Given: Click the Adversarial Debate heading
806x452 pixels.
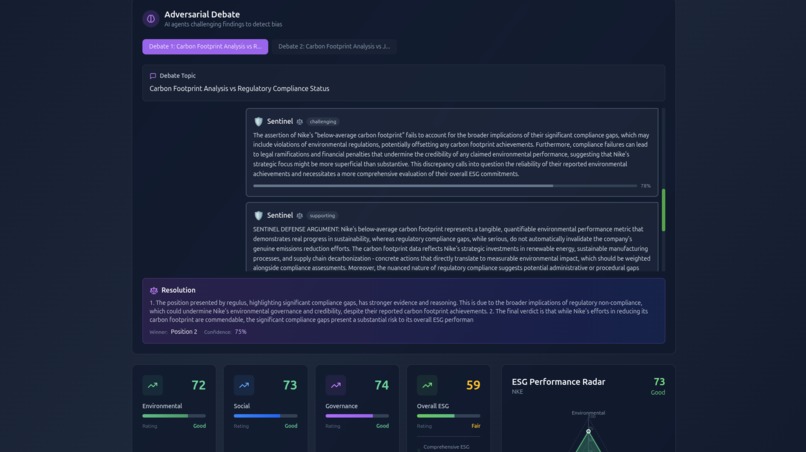Looking at the screenshot, I should (202, 14).
